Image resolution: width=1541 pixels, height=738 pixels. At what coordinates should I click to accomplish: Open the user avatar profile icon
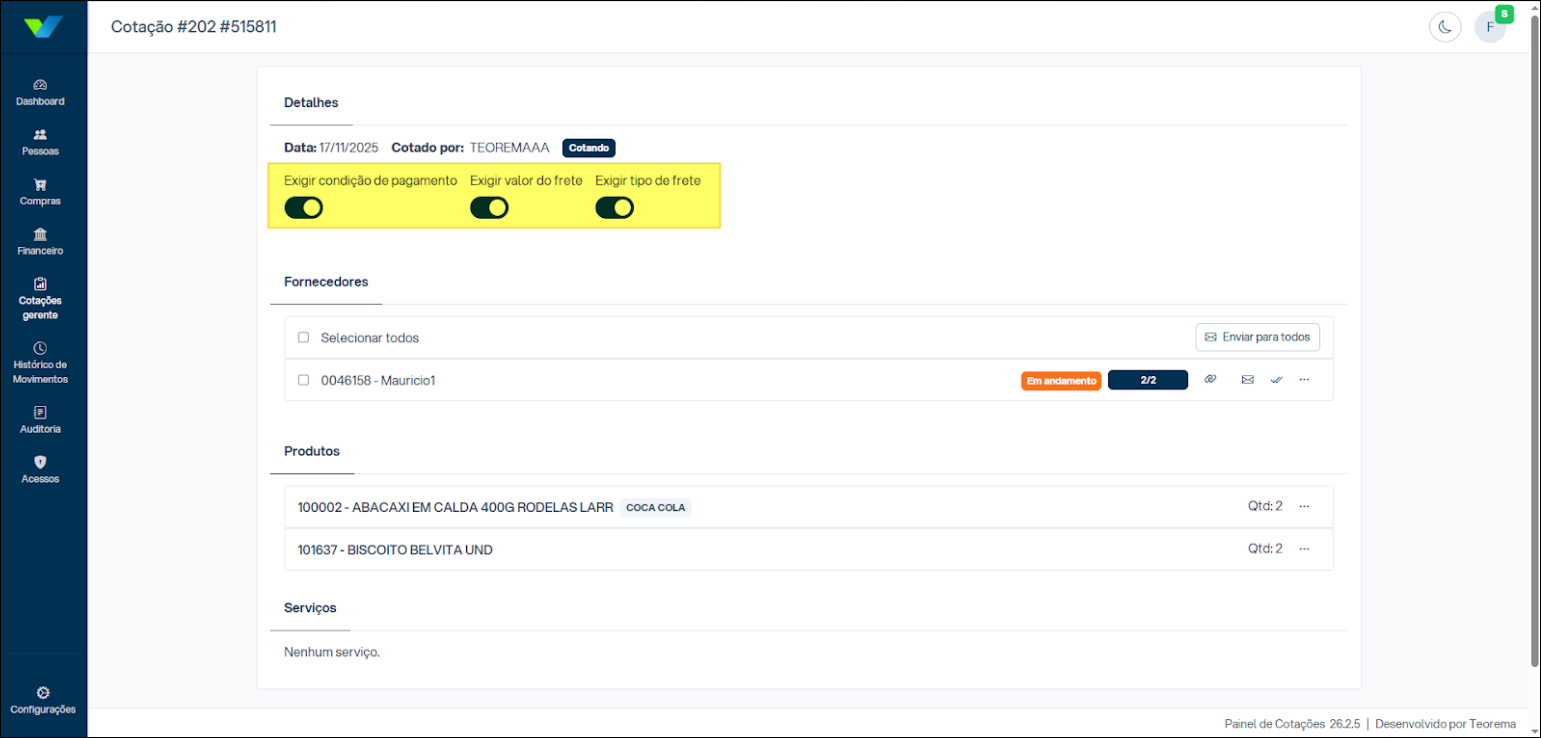(x=1489, y=27)
